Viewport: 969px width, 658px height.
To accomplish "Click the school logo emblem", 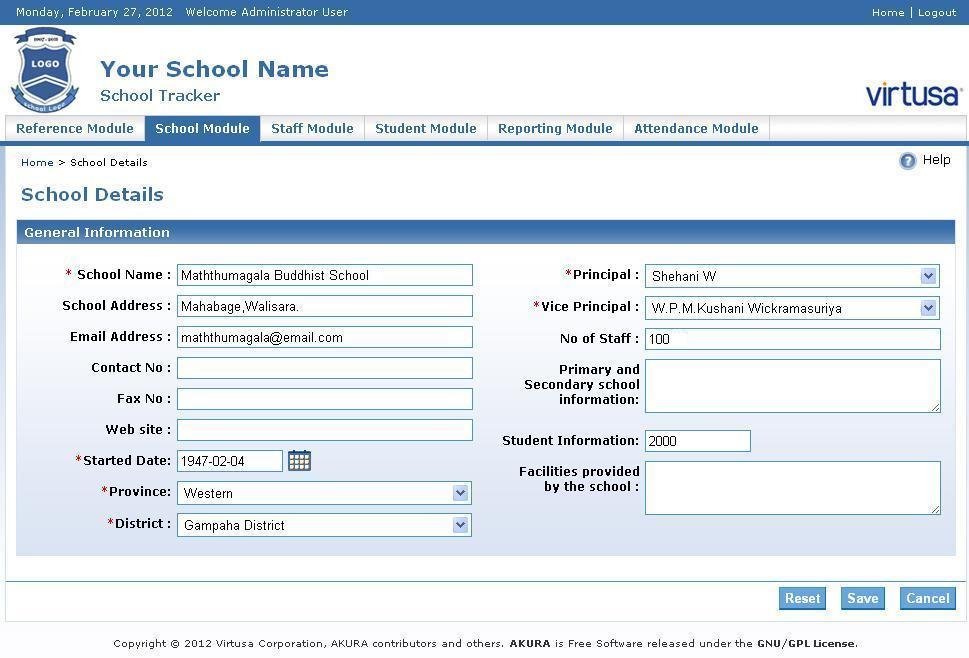I will click(x=44, y=70).
